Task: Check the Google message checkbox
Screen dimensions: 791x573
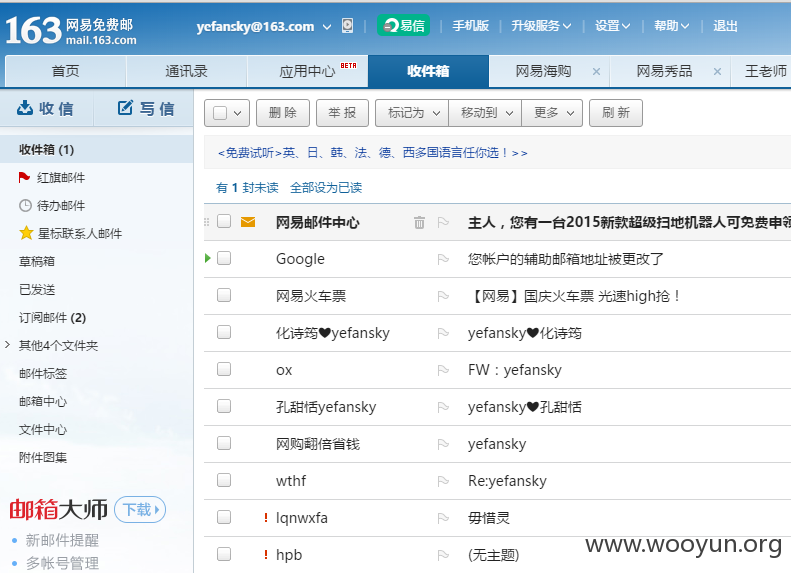Action: 224,258
